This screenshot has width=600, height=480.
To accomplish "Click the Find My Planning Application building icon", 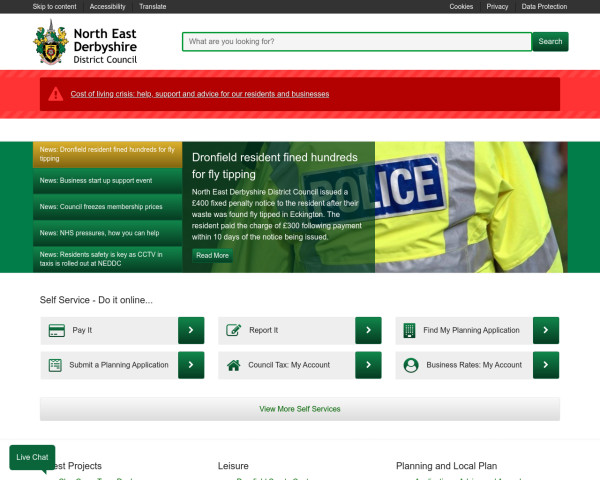I will coord(409,330).
